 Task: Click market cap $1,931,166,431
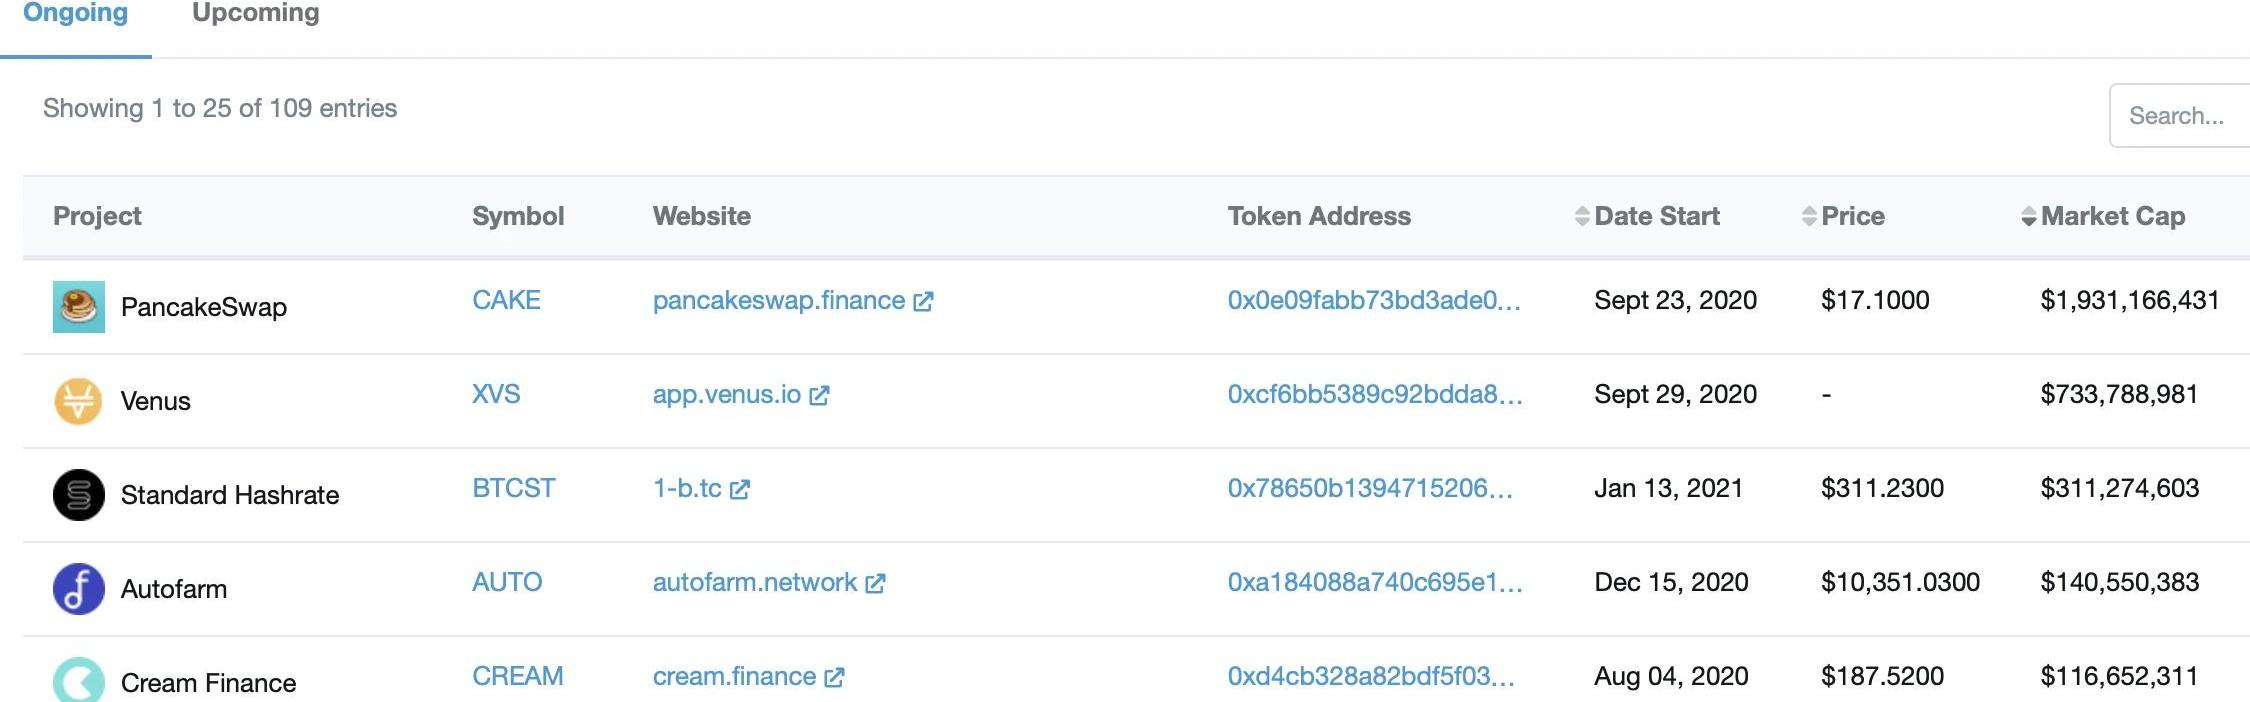point(2130,300)
